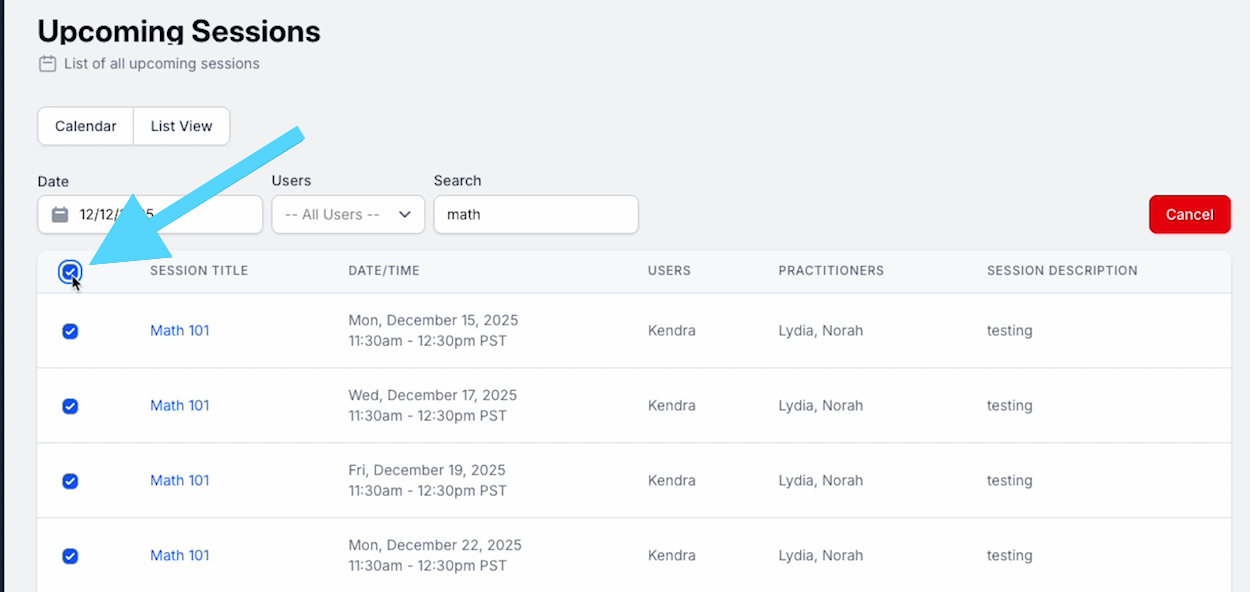
Task: Switch to Calendar view tab
Action: pos(86,126)
